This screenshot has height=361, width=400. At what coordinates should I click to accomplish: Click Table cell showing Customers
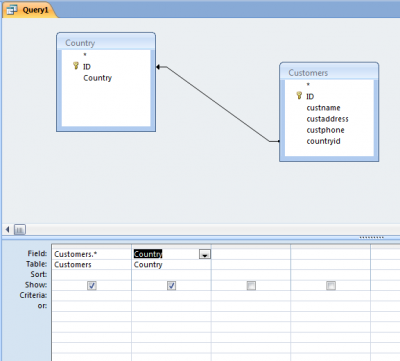(92, 265)
